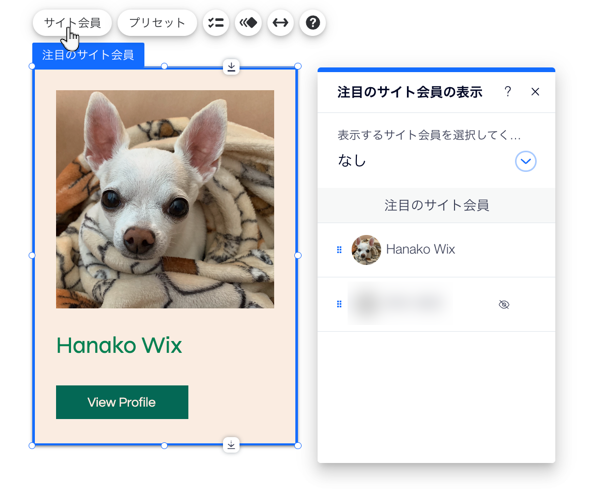This screenshot has height=502, width=600.
Task: Open panel help question mark icon
Action: point(508,92)
